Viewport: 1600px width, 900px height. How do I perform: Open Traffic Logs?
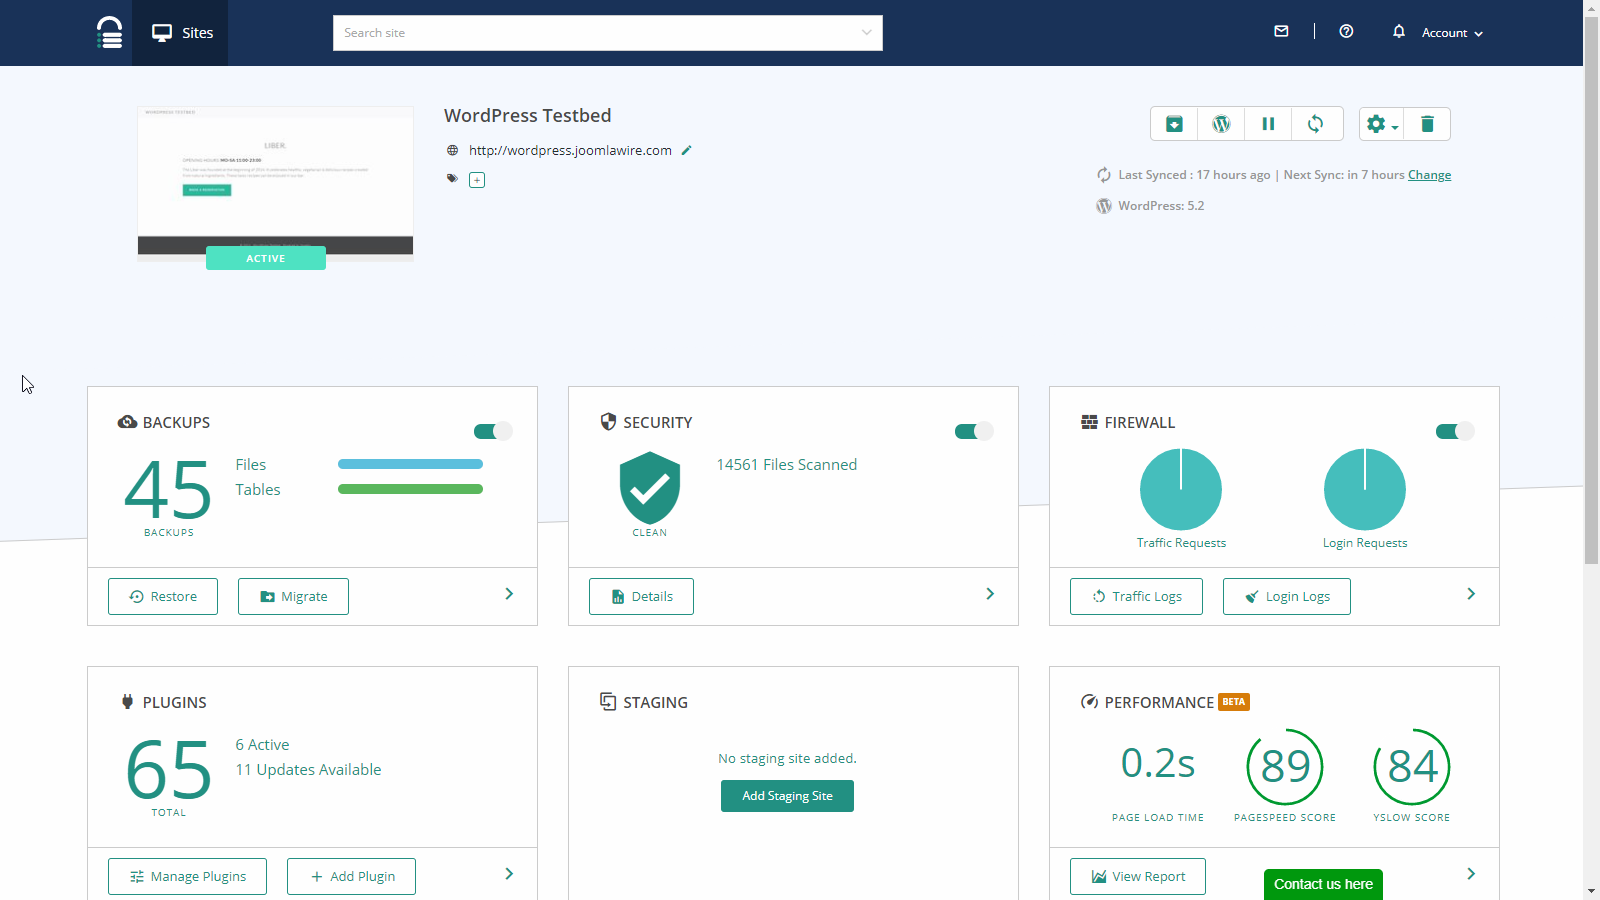(x=1136, y=596)
